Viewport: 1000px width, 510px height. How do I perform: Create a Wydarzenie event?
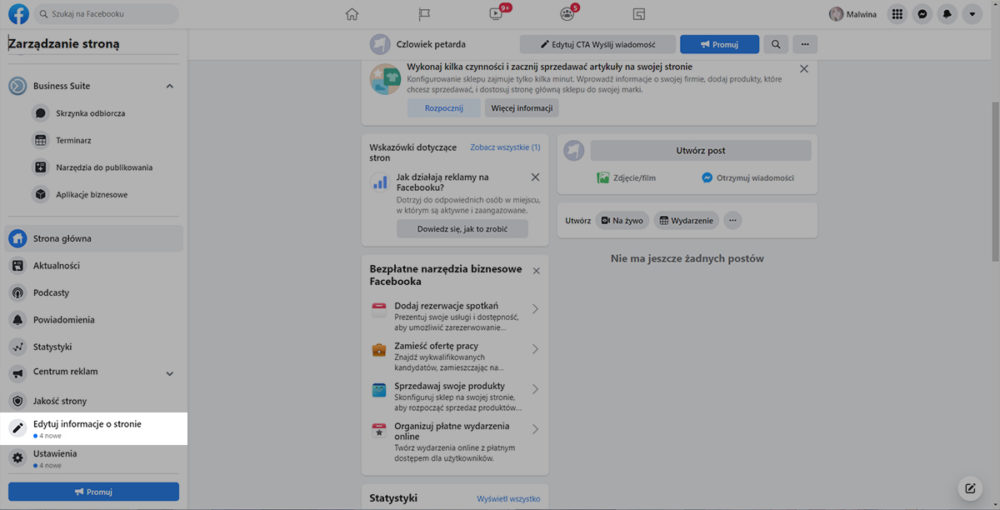point(686,221)
